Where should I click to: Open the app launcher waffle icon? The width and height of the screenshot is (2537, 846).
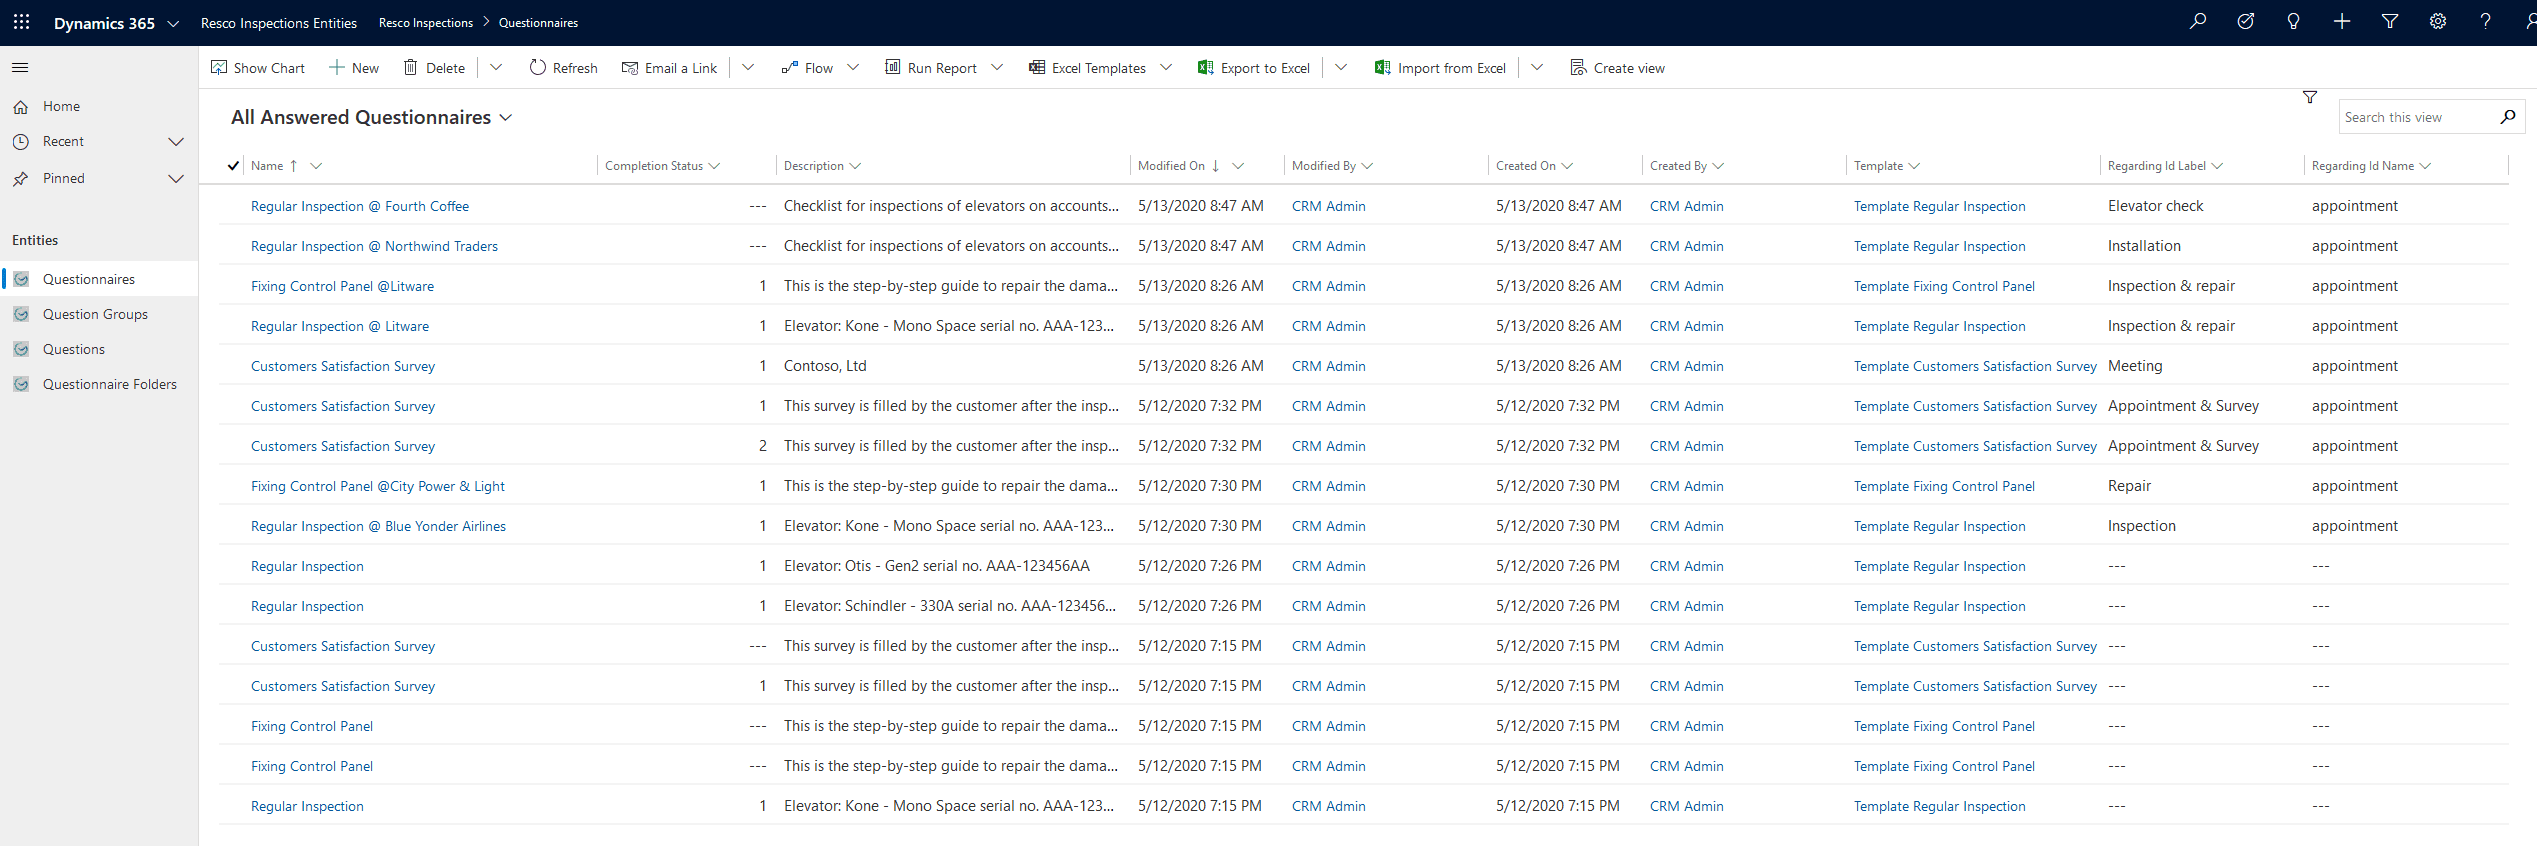(x=21, y=22)
